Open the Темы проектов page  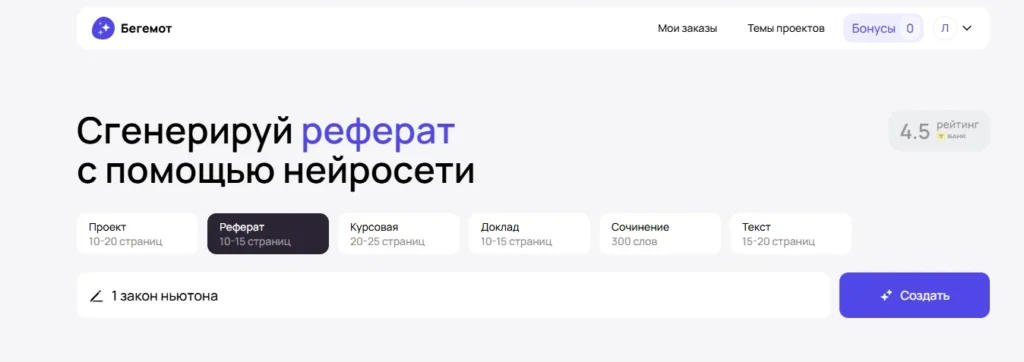tap(786, 28)
